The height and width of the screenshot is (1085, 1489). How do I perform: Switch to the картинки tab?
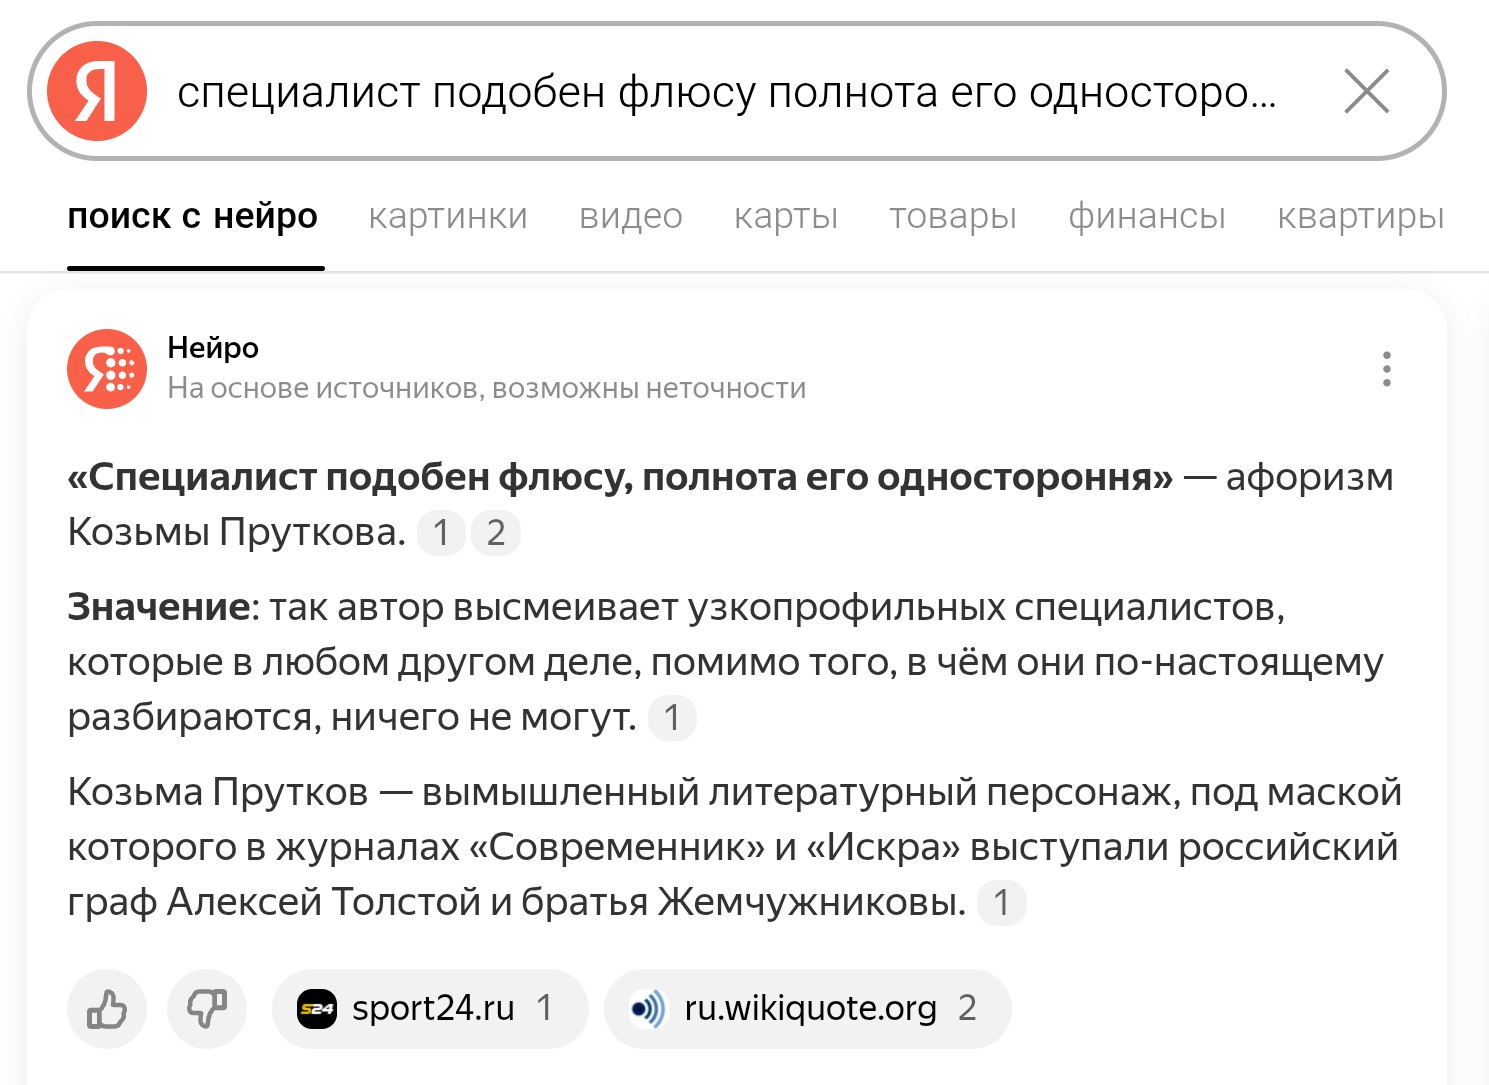448,216
